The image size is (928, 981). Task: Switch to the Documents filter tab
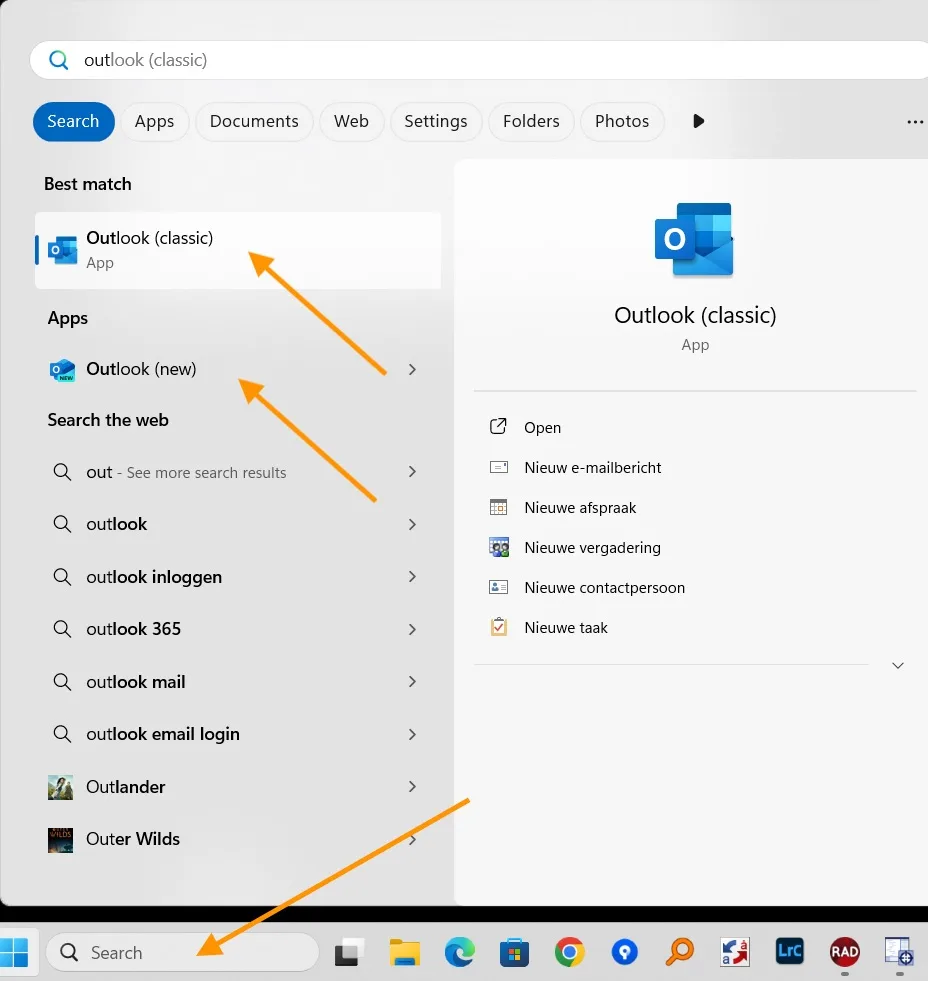tap(254, 121)
